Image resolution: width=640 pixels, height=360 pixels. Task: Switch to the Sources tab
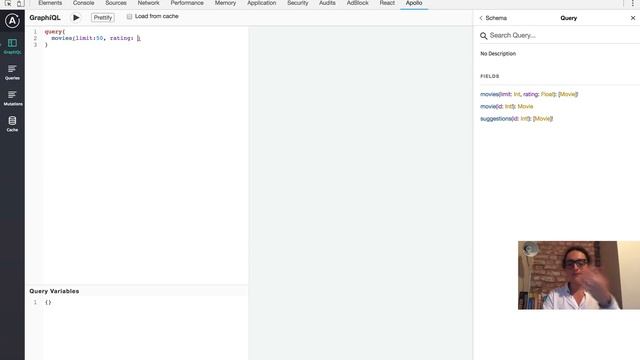click(x=116, y=3)
